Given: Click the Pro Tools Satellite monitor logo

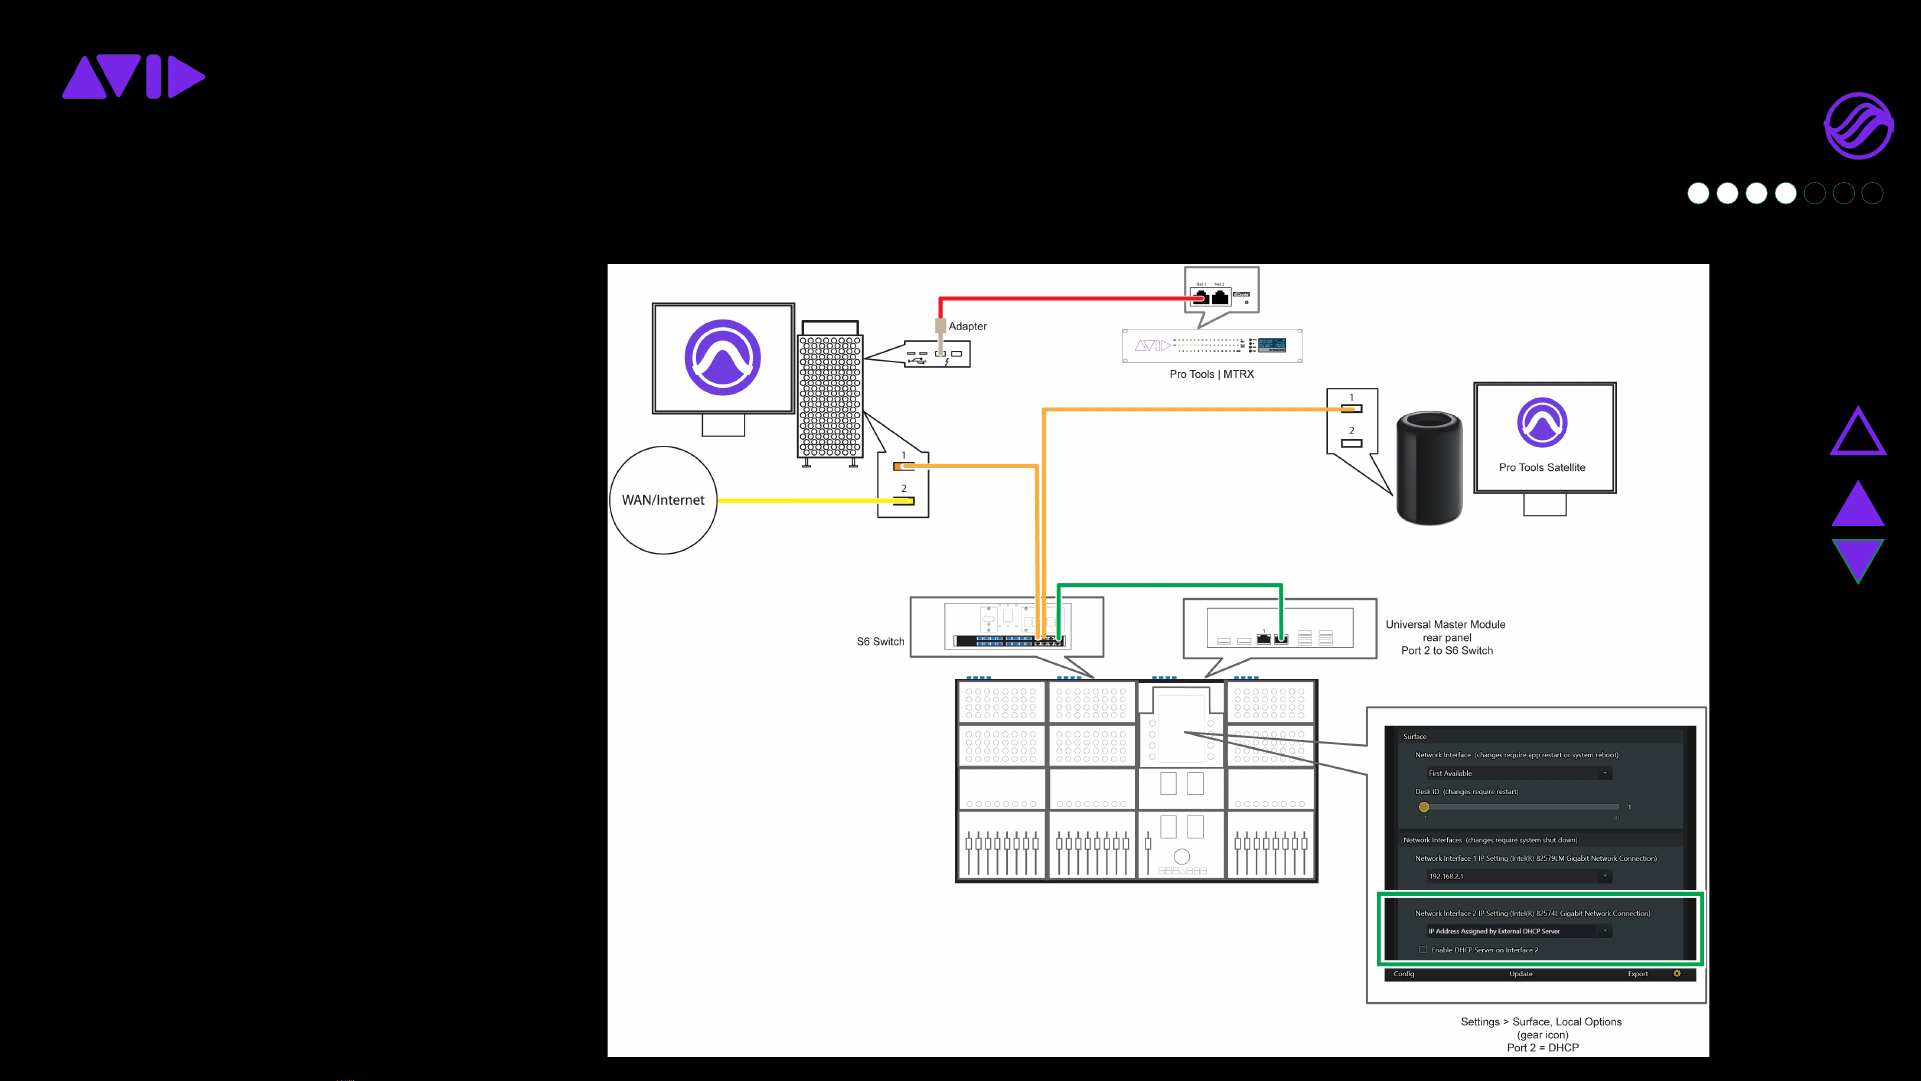Looking at the screenshot, I should (1542, 423).
